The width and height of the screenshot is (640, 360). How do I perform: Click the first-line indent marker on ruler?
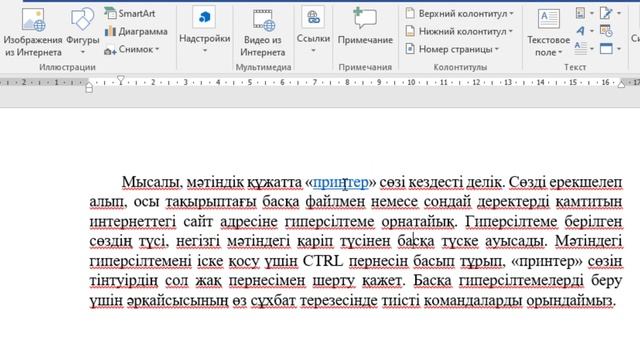click(x=121, y=79)
